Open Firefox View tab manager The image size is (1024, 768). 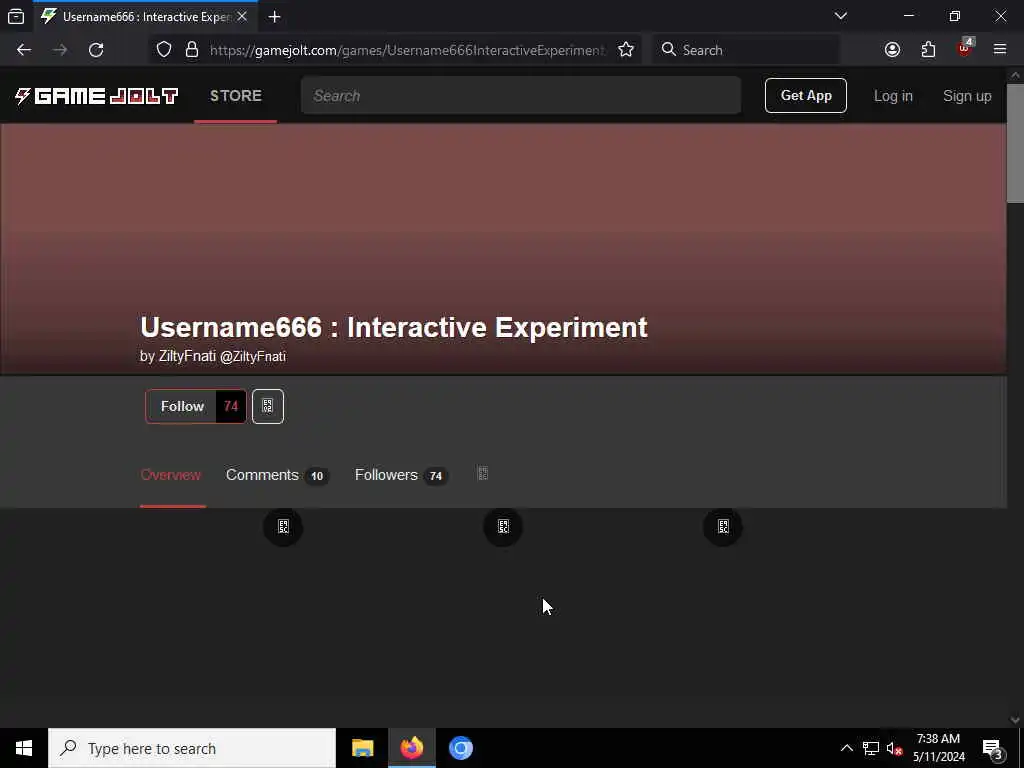[x=16, y=16]
